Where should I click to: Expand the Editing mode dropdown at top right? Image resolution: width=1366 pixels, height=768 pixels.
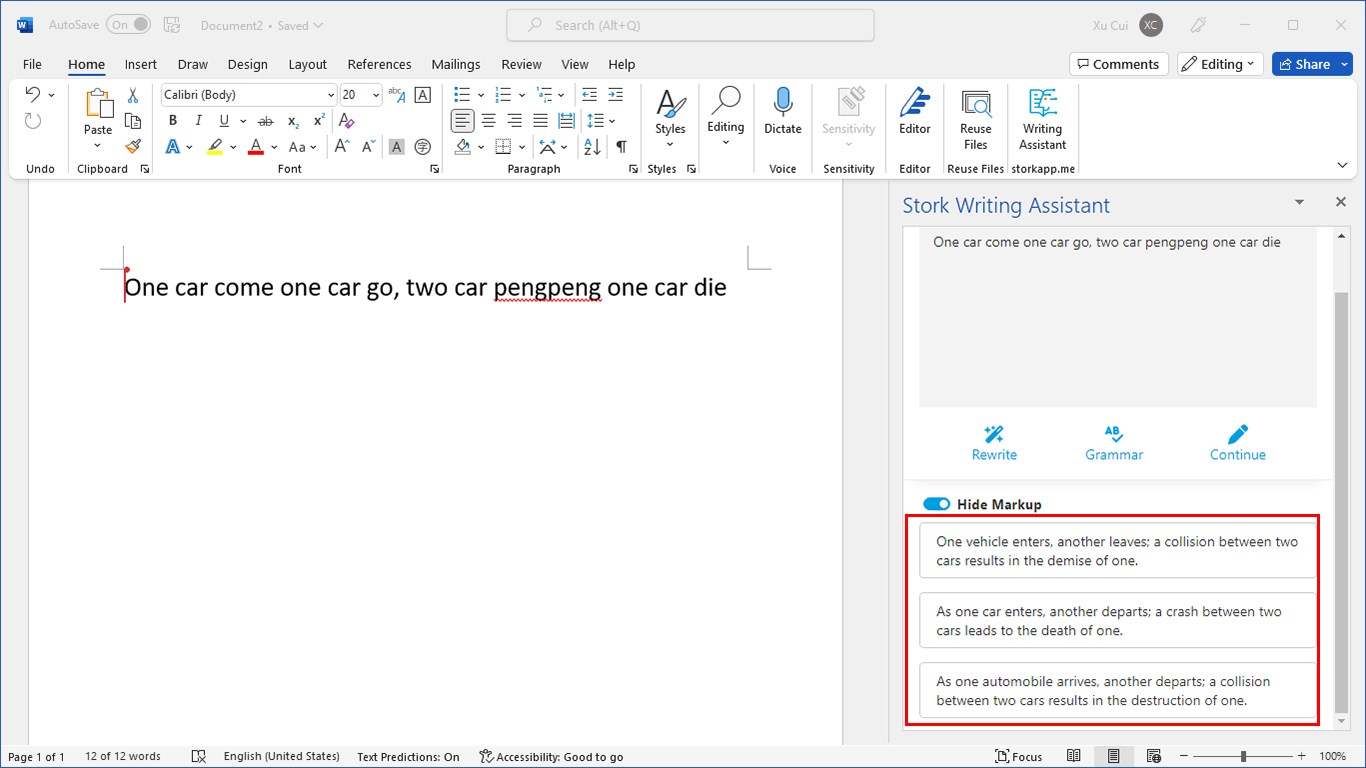1220,64
